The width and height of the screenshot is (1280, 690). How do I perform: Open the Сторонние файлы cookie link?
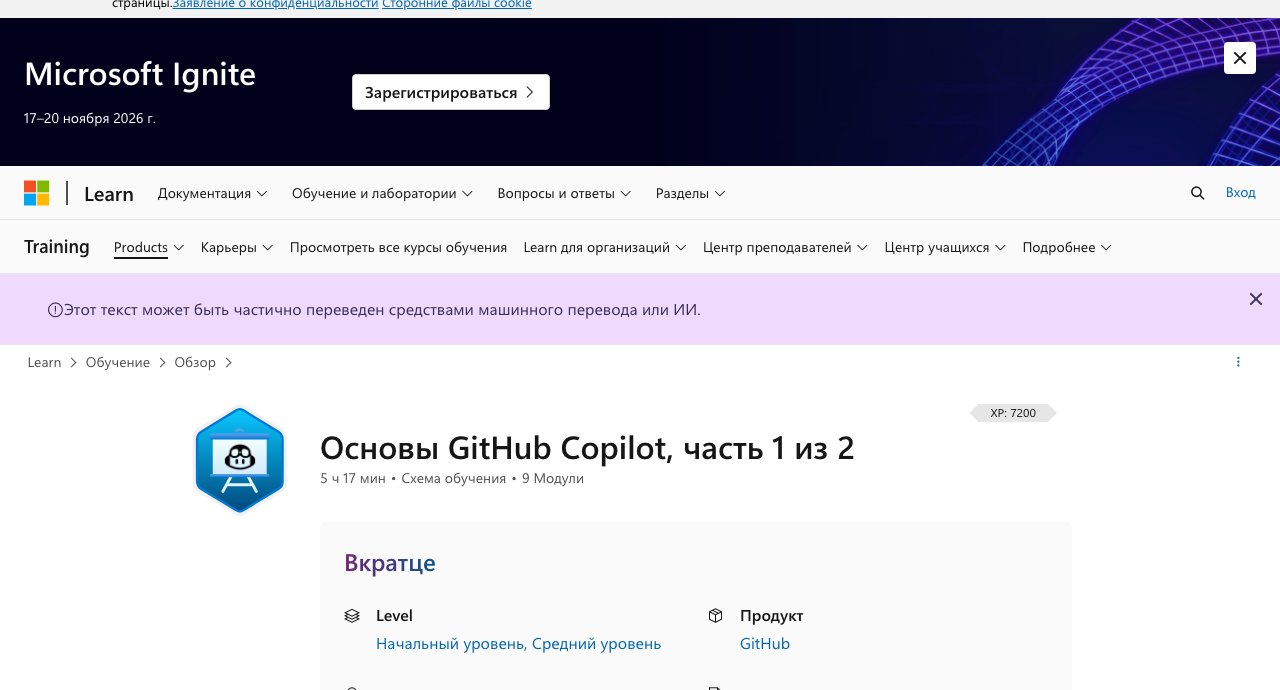(457, 4)
